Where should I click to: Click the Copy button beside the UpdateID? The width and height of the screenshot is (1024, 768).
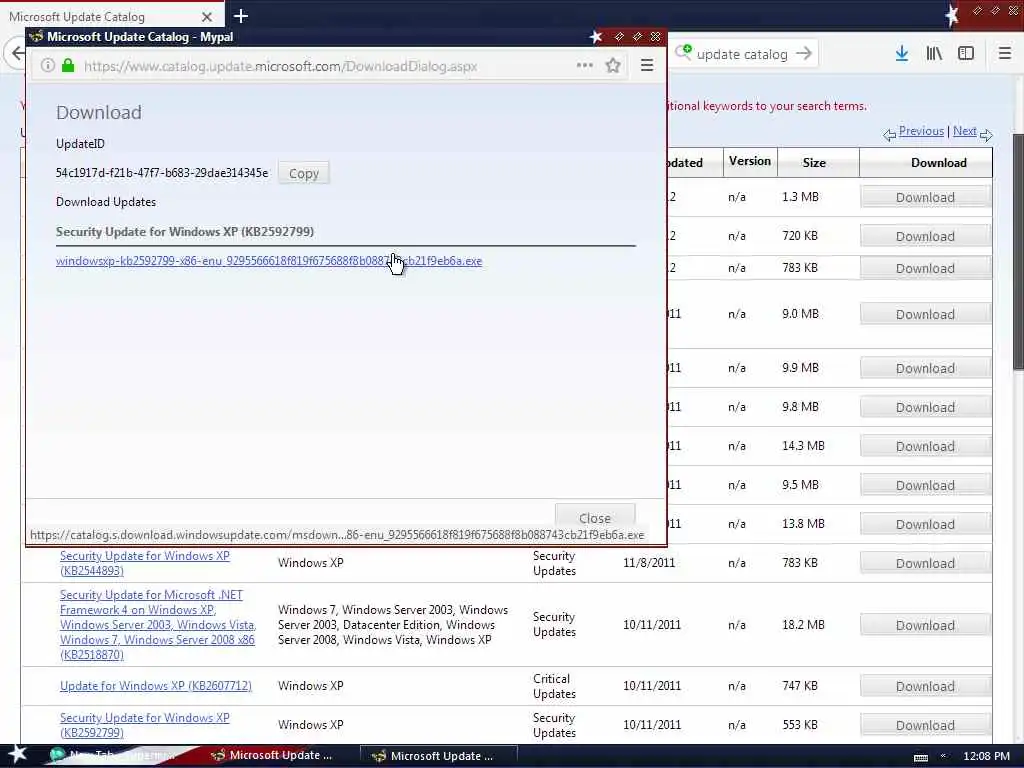coord(304,174)
